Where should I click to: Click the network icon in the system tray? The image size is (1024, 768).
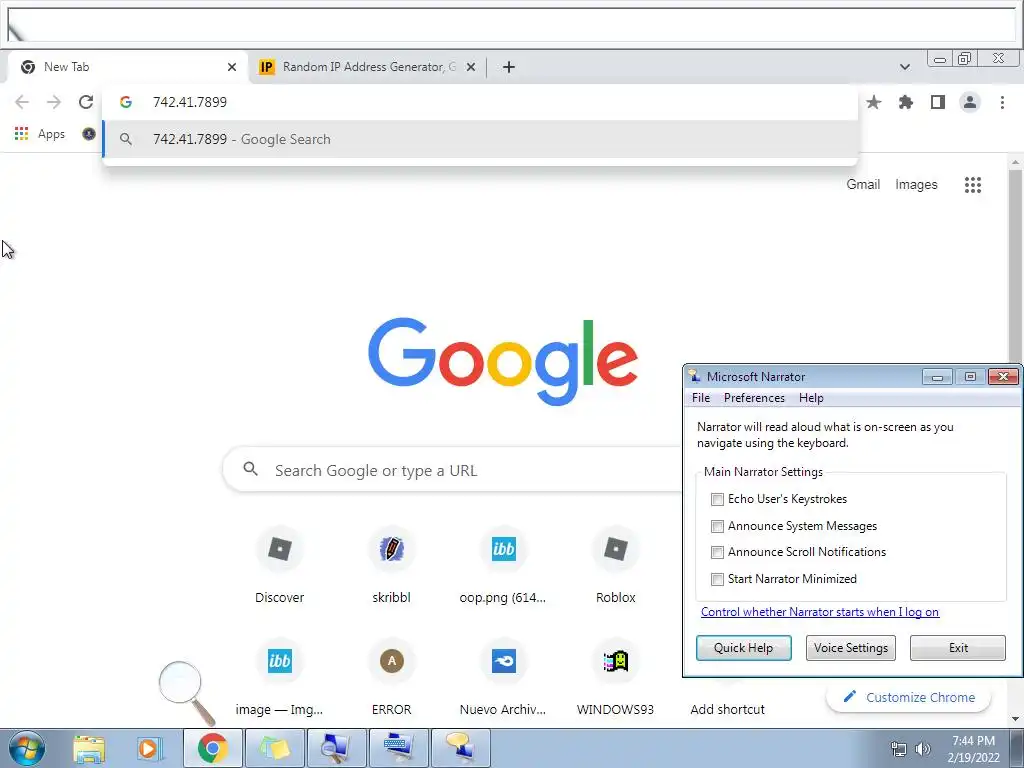899,749
